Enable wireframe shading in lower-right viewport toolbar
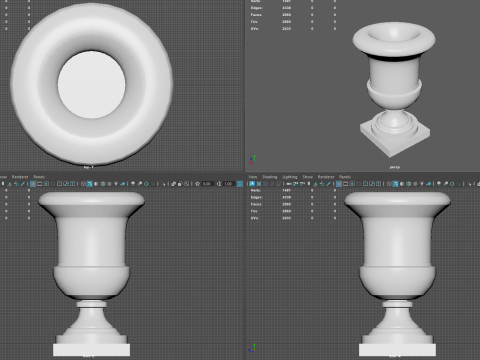This screenshot has width=480, height=360. pyautogui.click(x=389, y=184)
